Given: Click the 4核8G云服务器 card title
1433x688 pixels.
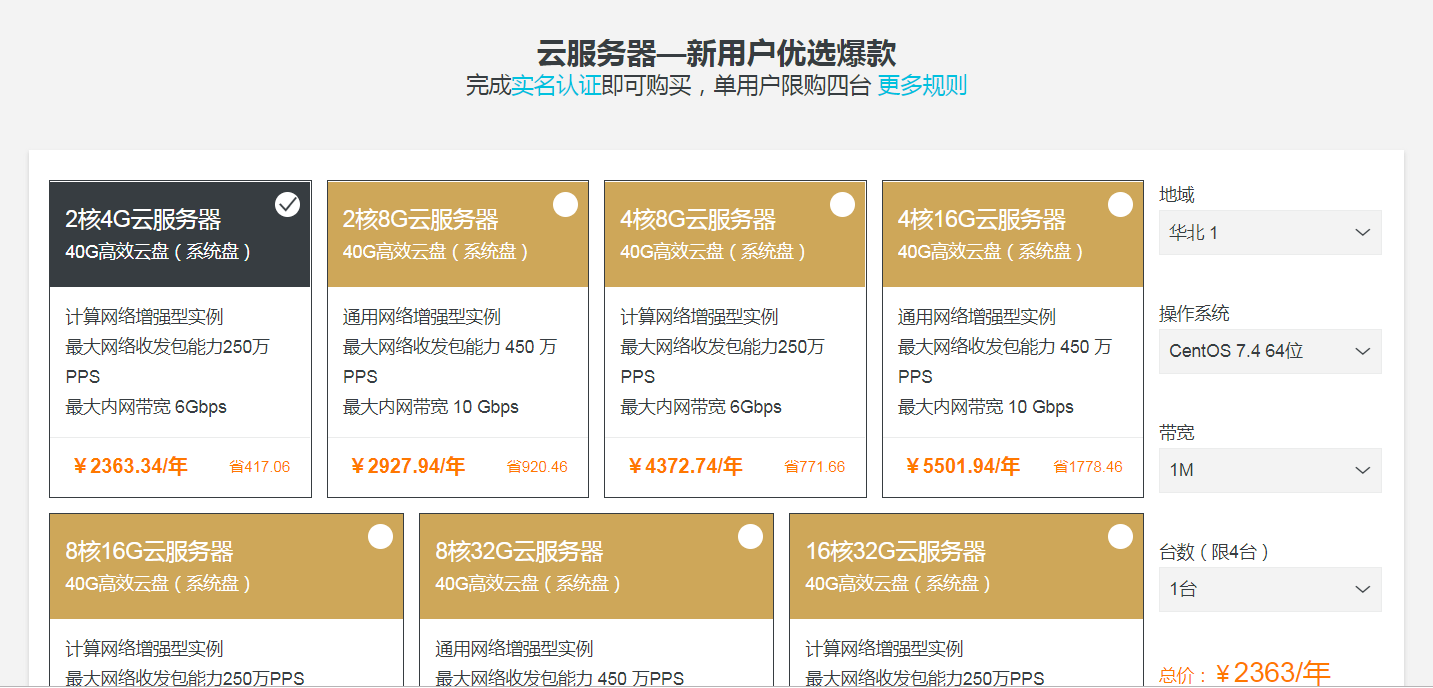Looking at the screenshot, I should click(698, 220).
